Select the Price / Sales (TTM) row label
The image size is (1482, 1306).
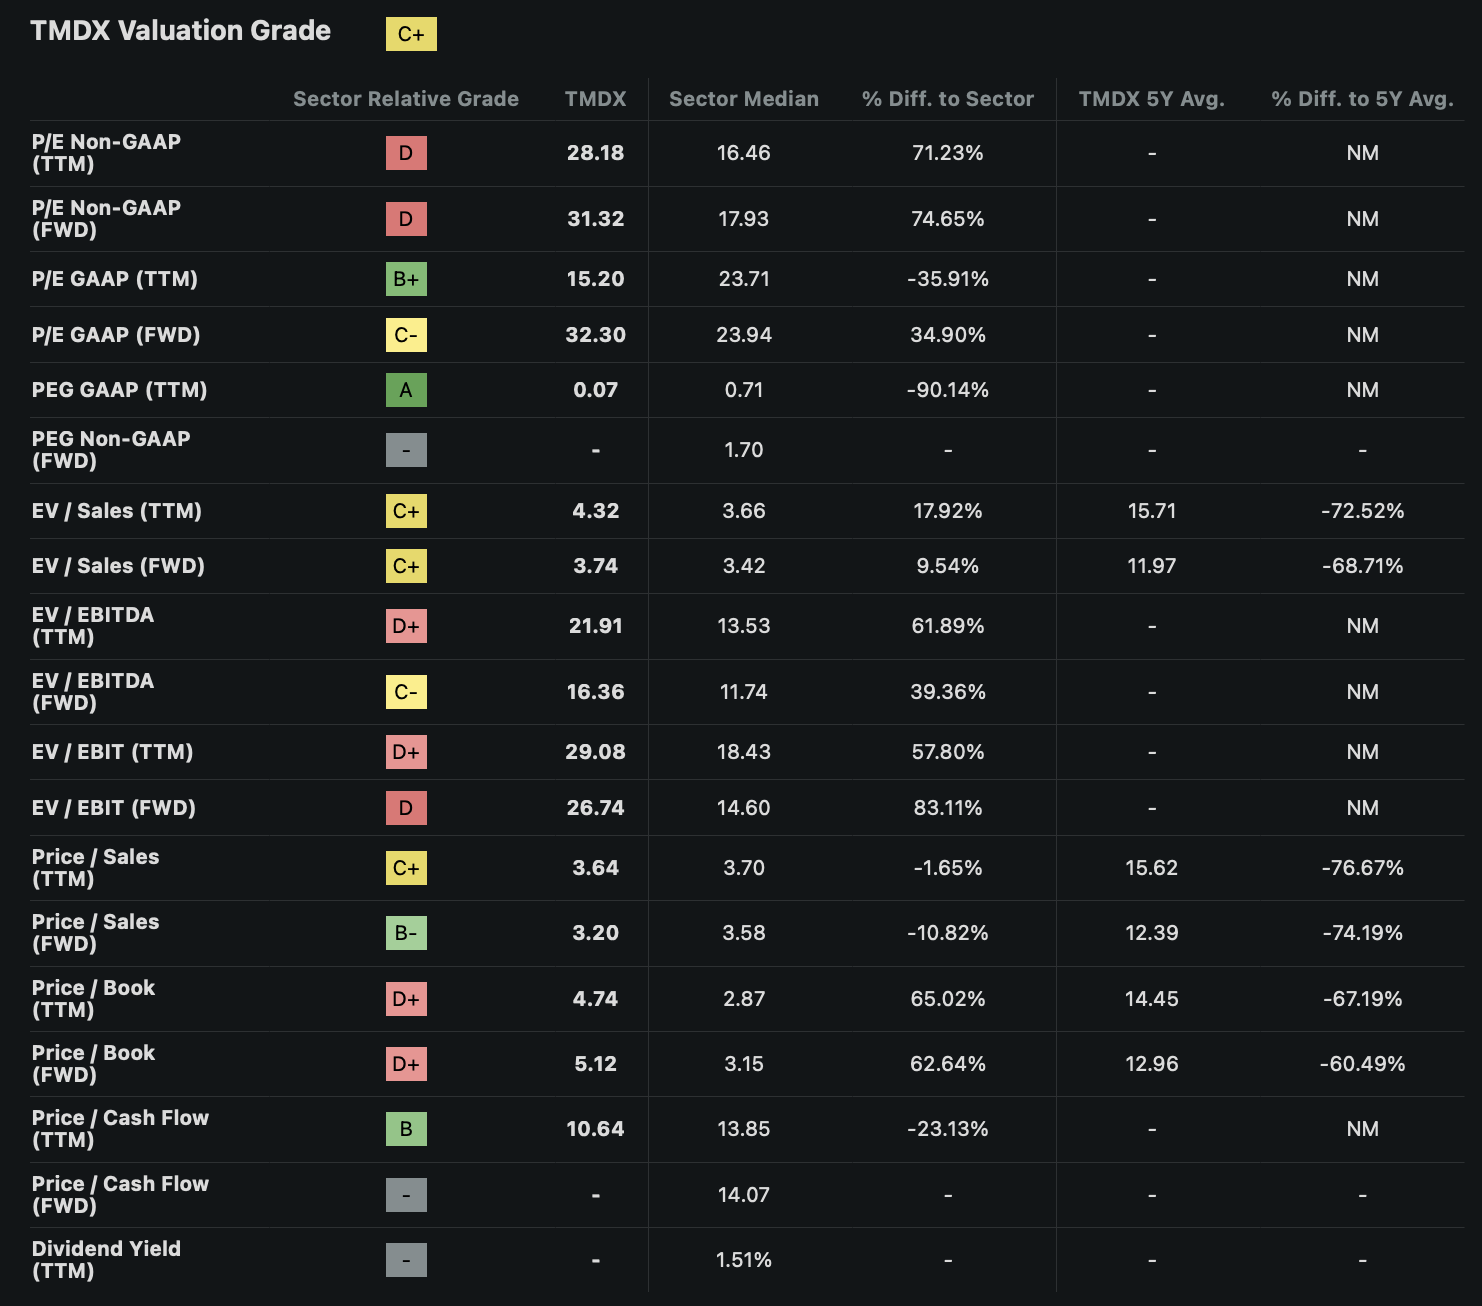click(x=95, y=868)
